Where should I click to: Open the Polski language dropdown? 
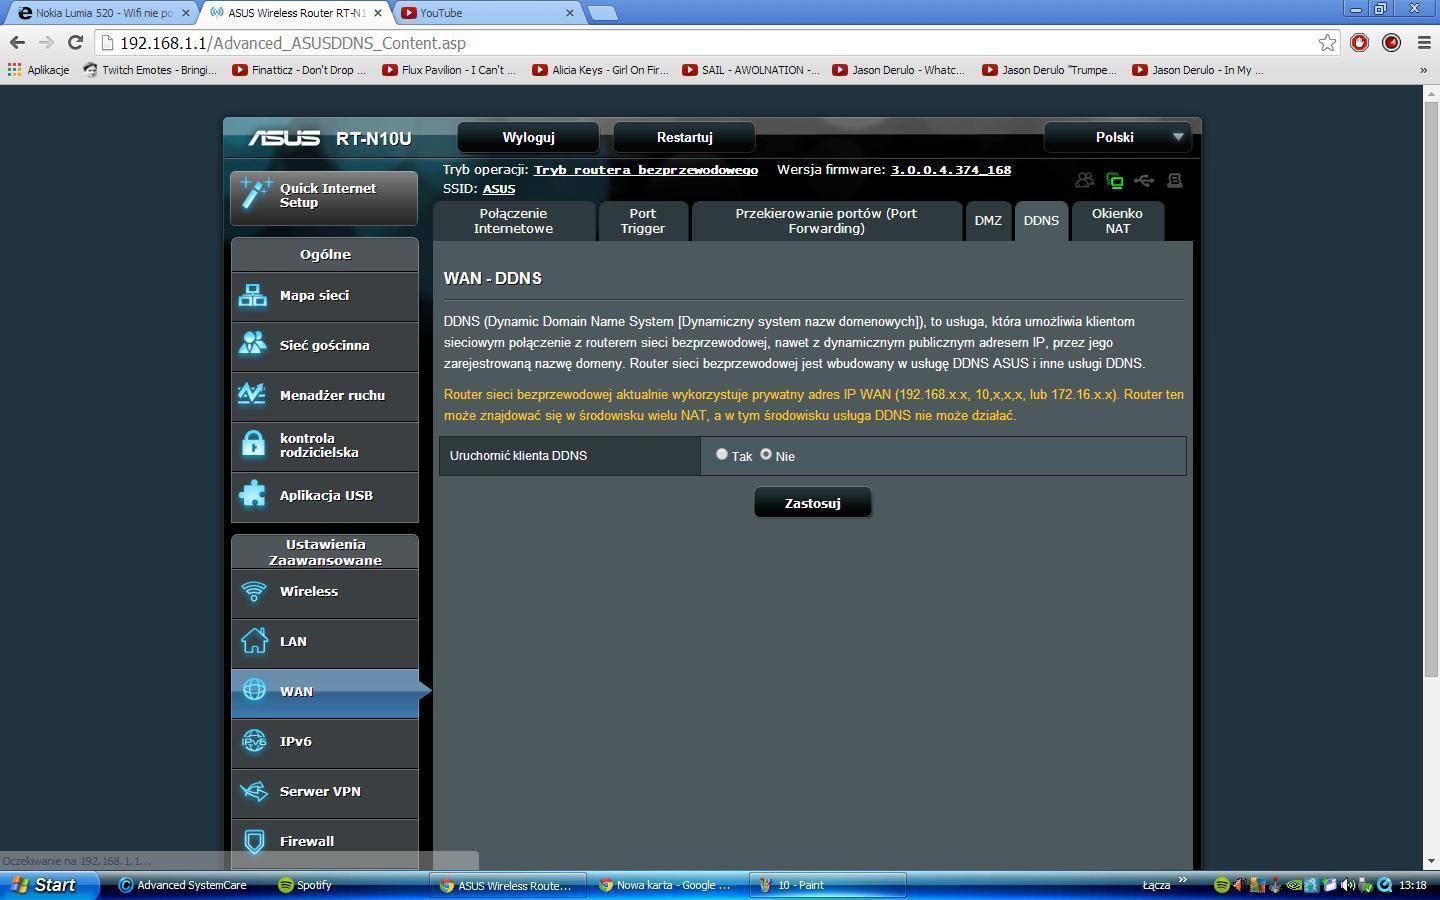click(x=1120, y=137)
